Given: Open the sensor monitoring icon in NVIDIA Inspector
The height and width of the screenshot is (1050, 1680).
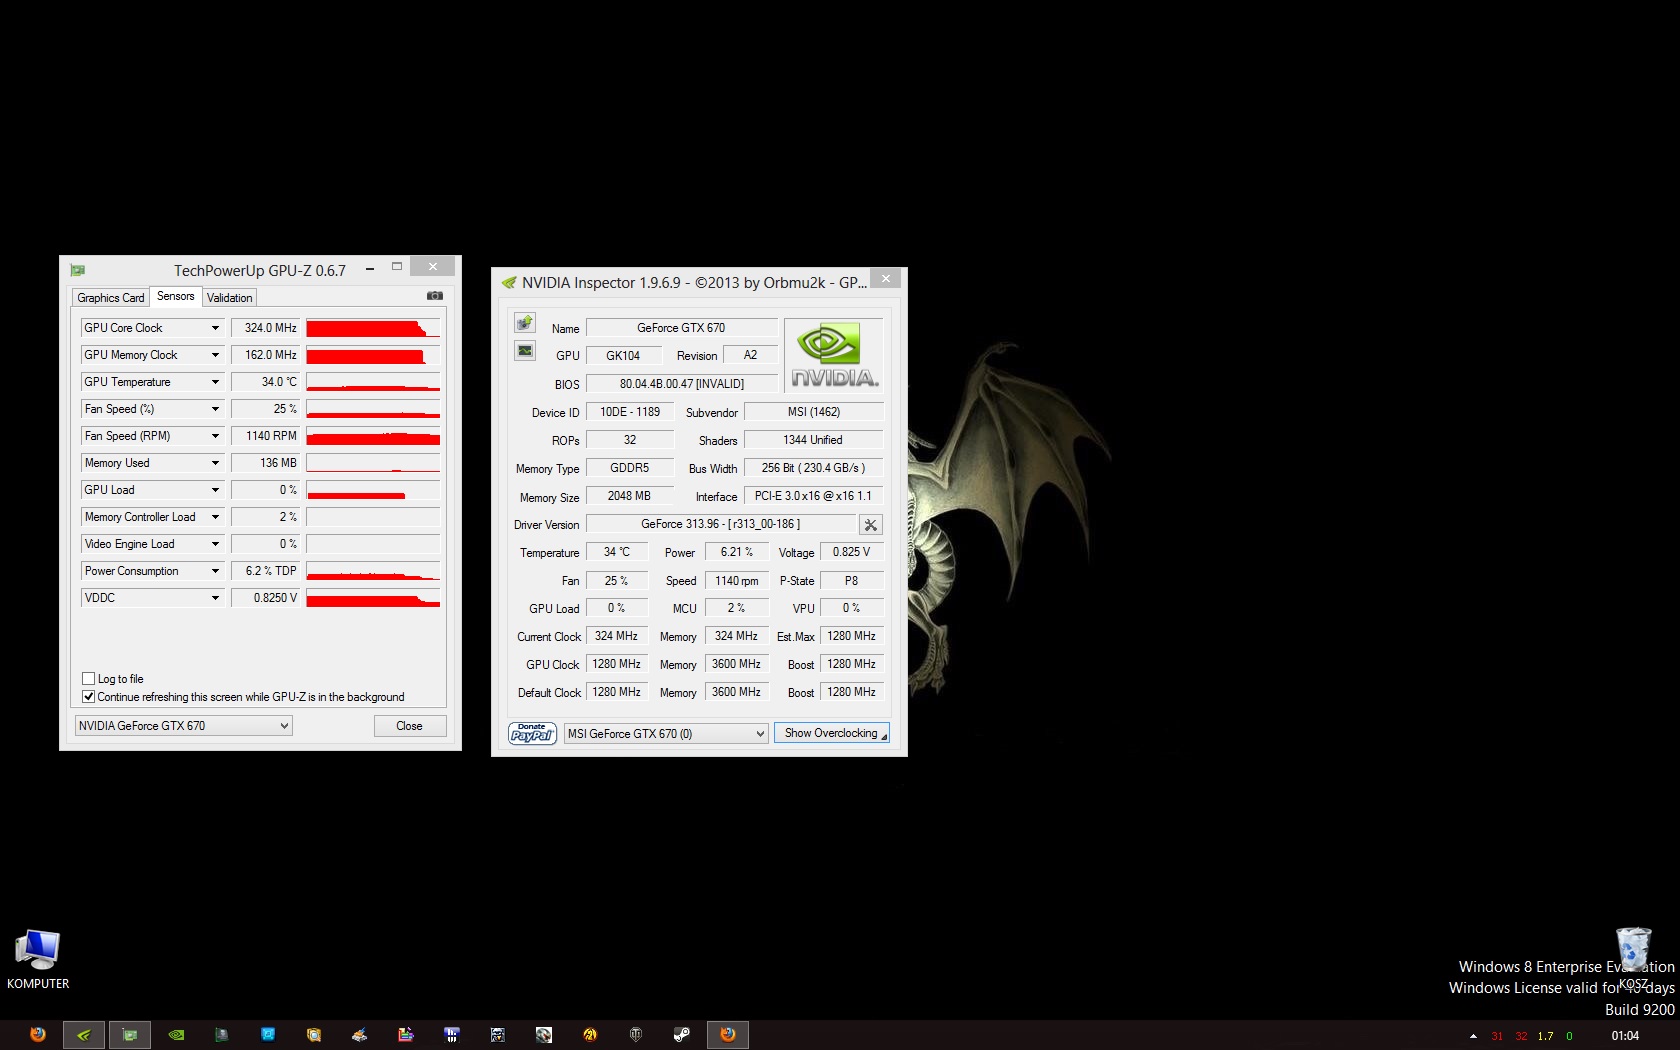Looking at the screenshot, I should point(525,351).
